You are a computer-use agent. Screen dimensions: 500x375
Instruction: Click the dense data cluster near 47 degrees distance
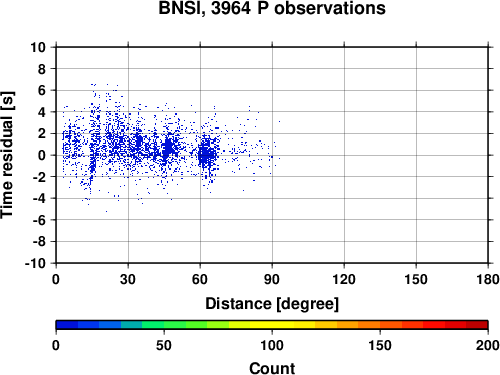tap(168, 147)
